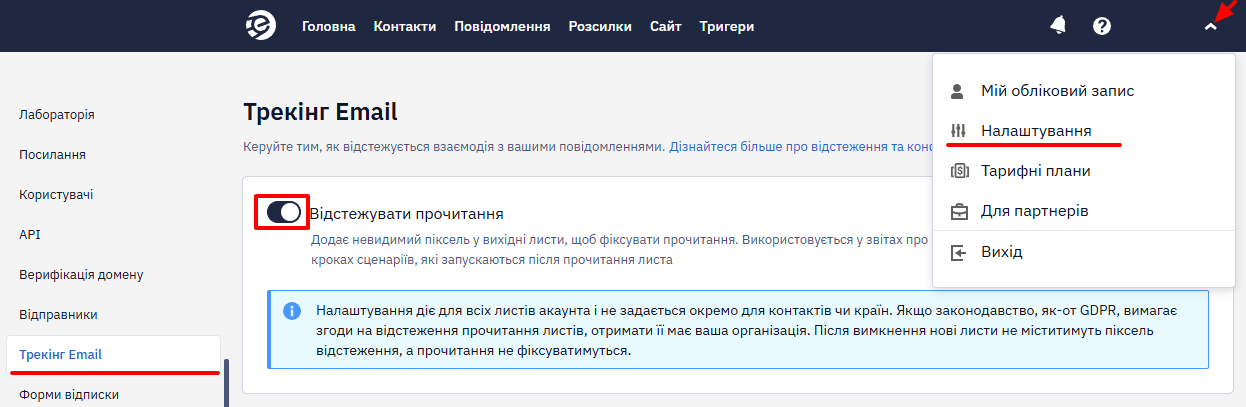Open the Контакти menu item
The width and height of the screenshot is (1246, 407).
[405, 27]
